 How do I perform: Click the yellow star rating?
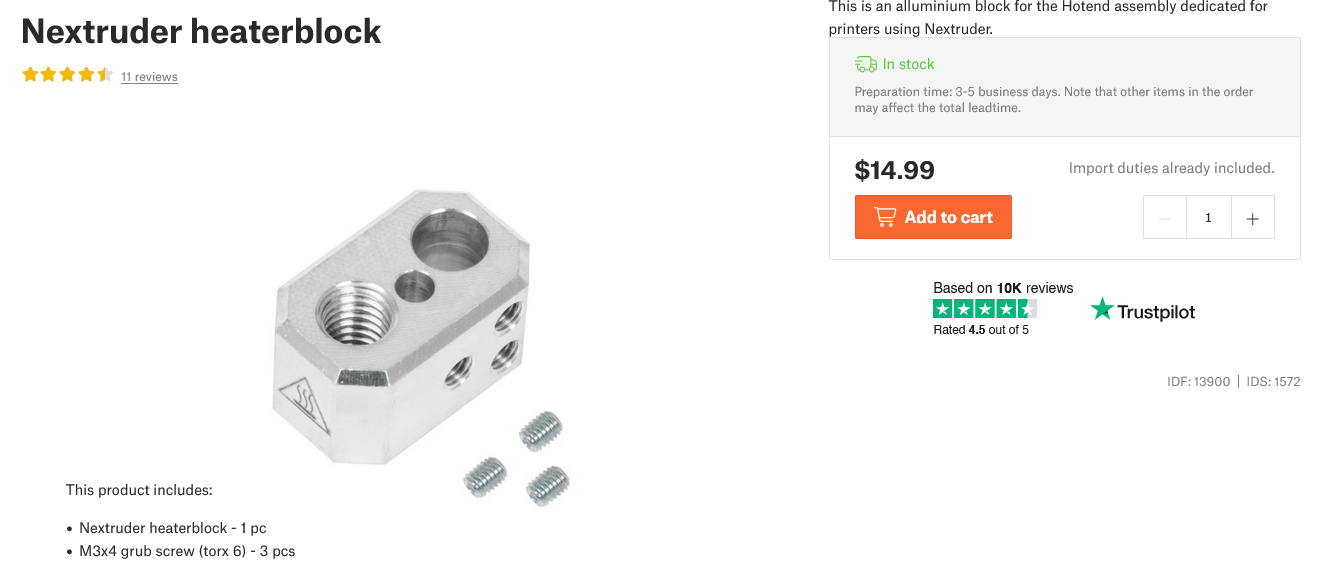pyautogui.click(x=67, y=75)
